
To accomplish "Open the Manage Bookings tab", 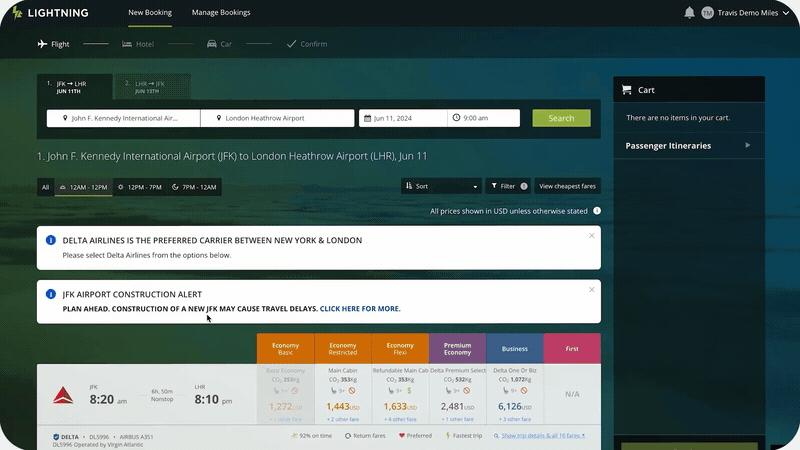I will tap(221, 13).
